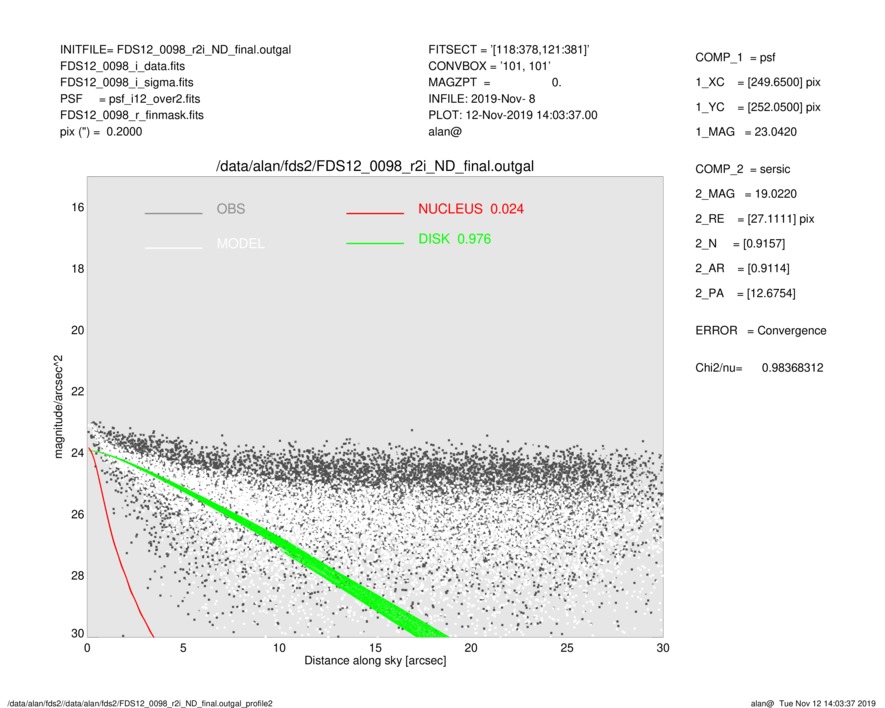Click the FITSECT parameter text
The image size is (885, 708).
click(x=509, y=49)
